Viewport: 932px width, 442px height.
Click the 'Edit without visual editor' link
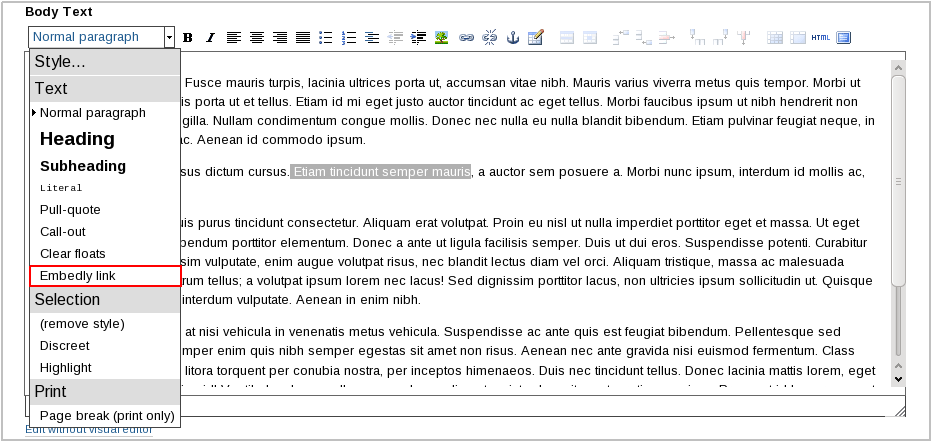(x=89, y=430)
